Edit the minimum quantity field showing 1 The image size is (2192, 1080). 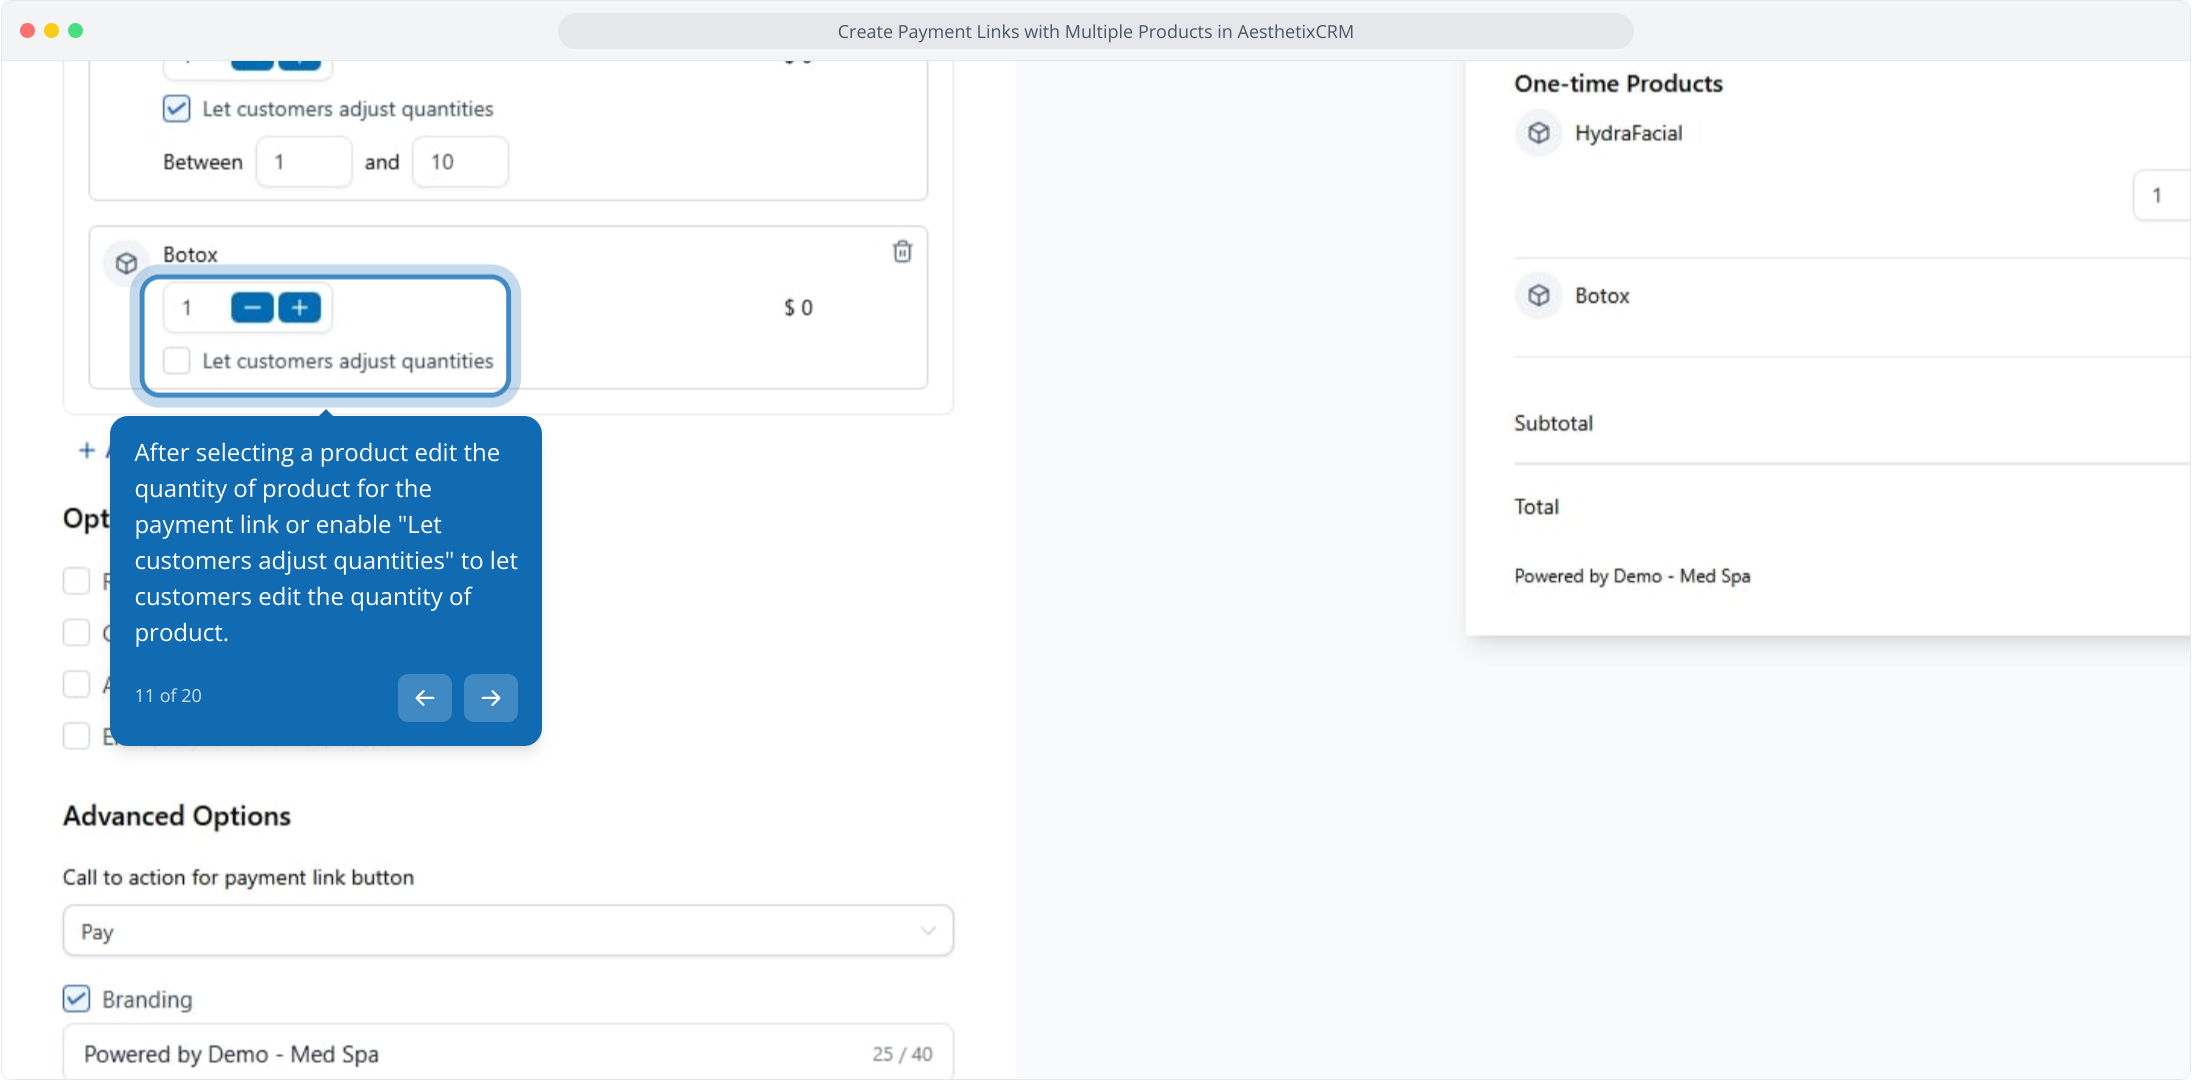(303, 162)
